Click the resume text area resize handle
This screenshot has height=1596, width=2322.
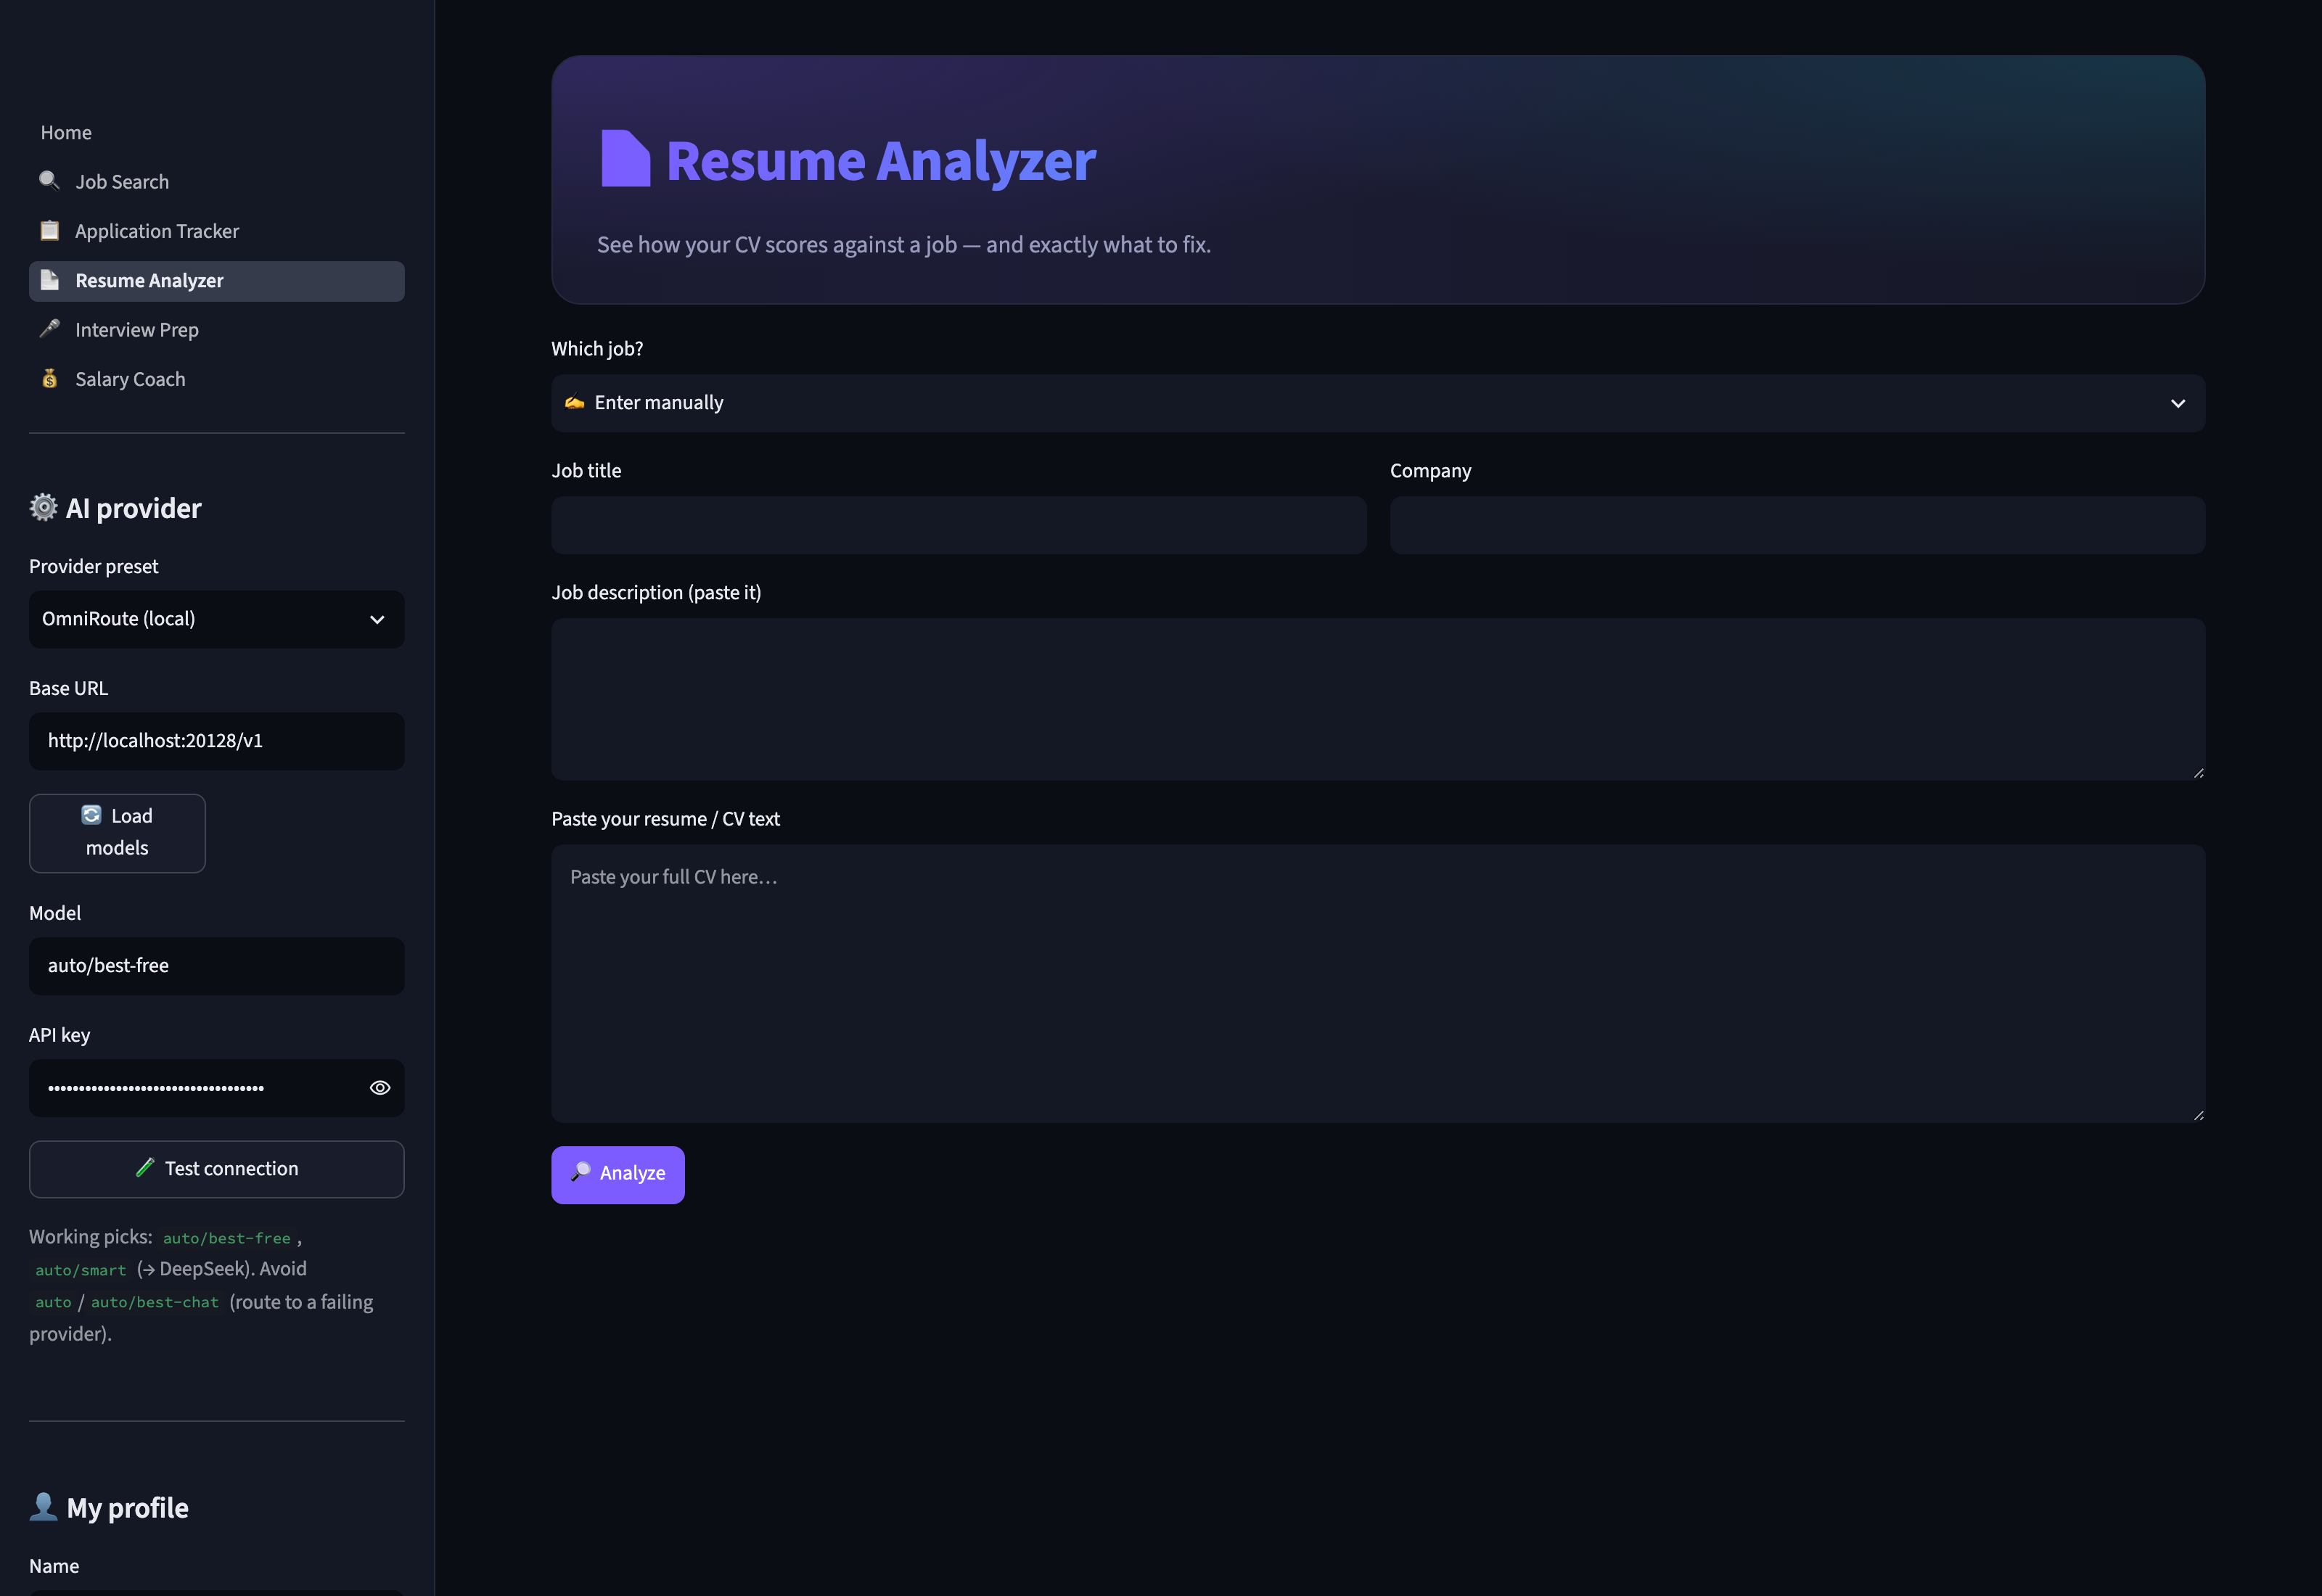[2198, 1115]
